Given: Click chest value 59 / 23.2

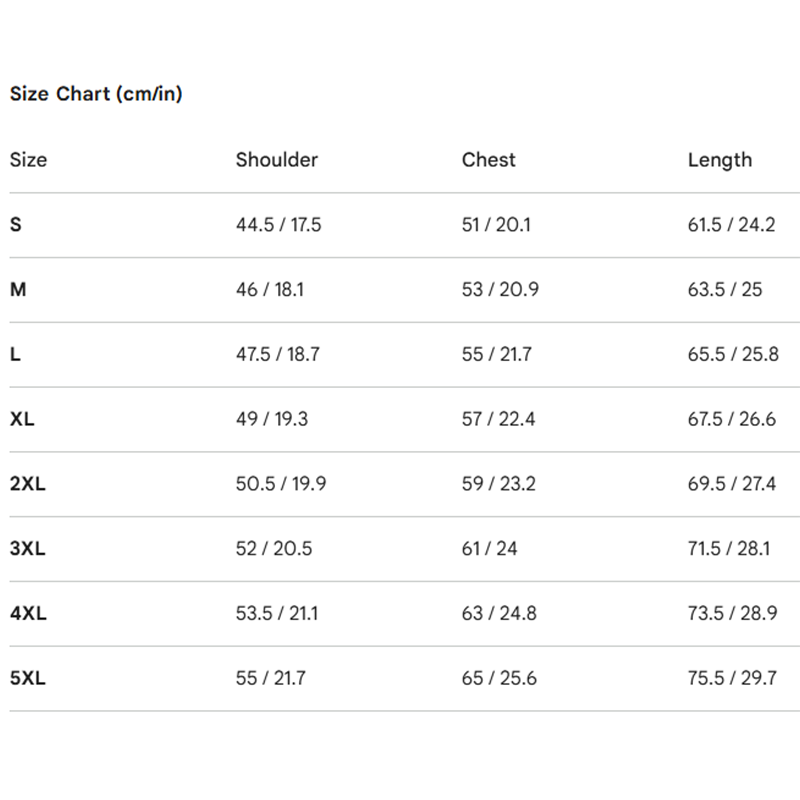Looking at the screenshot, I should pos(499,484).
